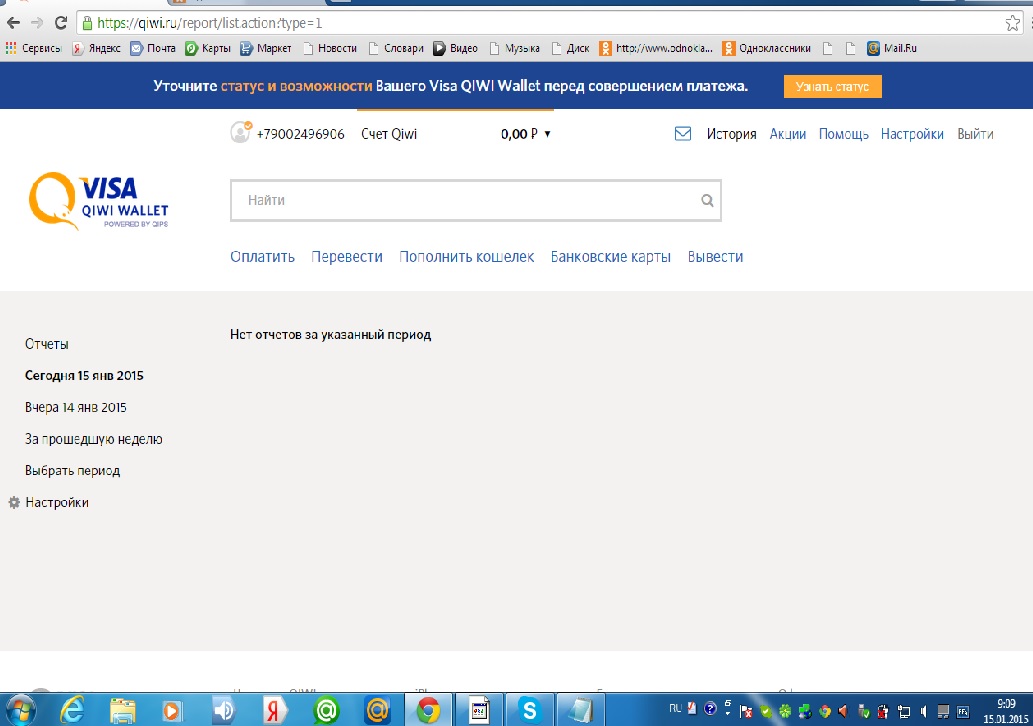
Task: Launch Internet Explorer from taskbar
Action: (72, 710)
